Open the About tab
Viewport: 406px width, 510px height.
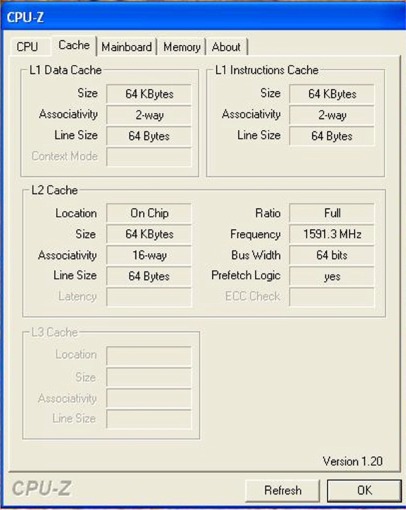pyautogui.click(x=226, y=47)
